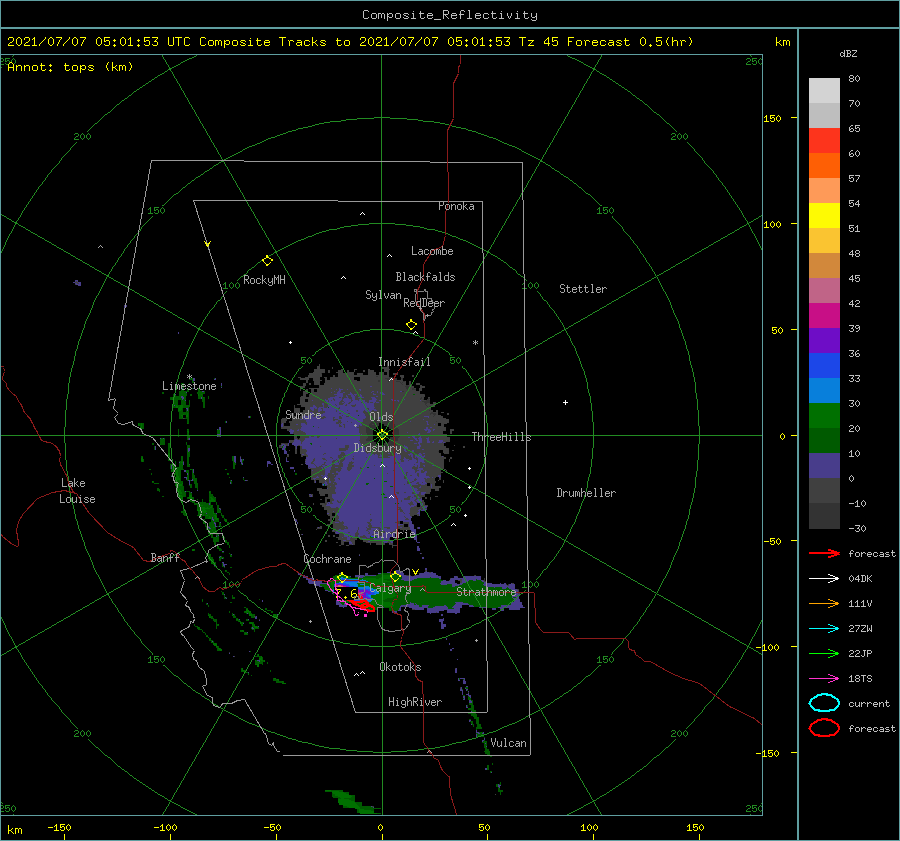Click the yellow radar site marker at Didsbury

point(382,435)
